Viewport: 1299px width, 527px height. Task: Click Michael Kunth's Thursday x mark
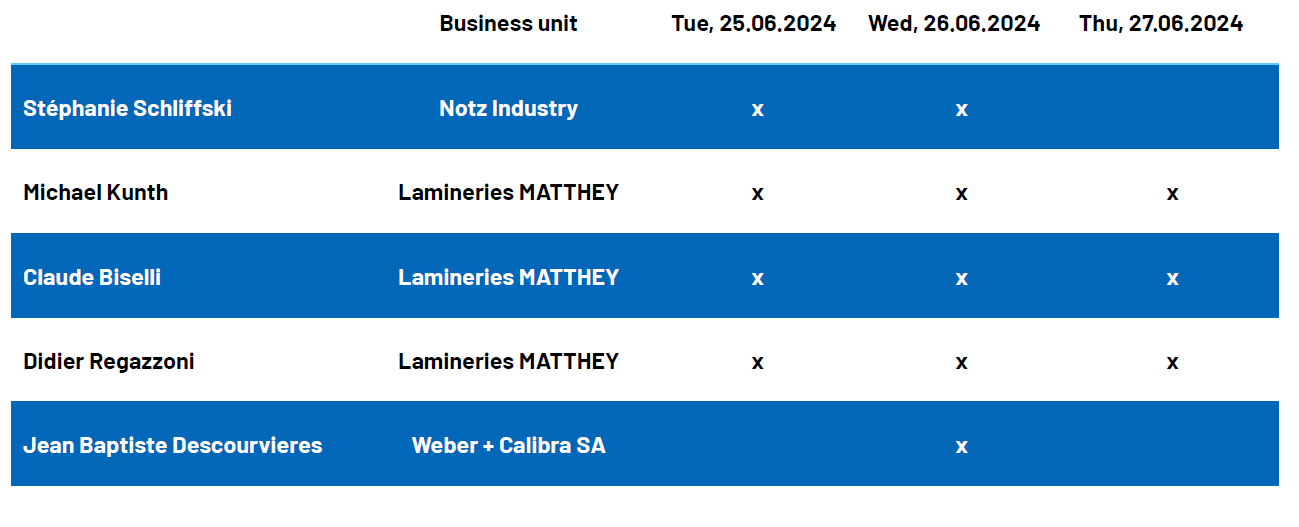coord(1172,193)
